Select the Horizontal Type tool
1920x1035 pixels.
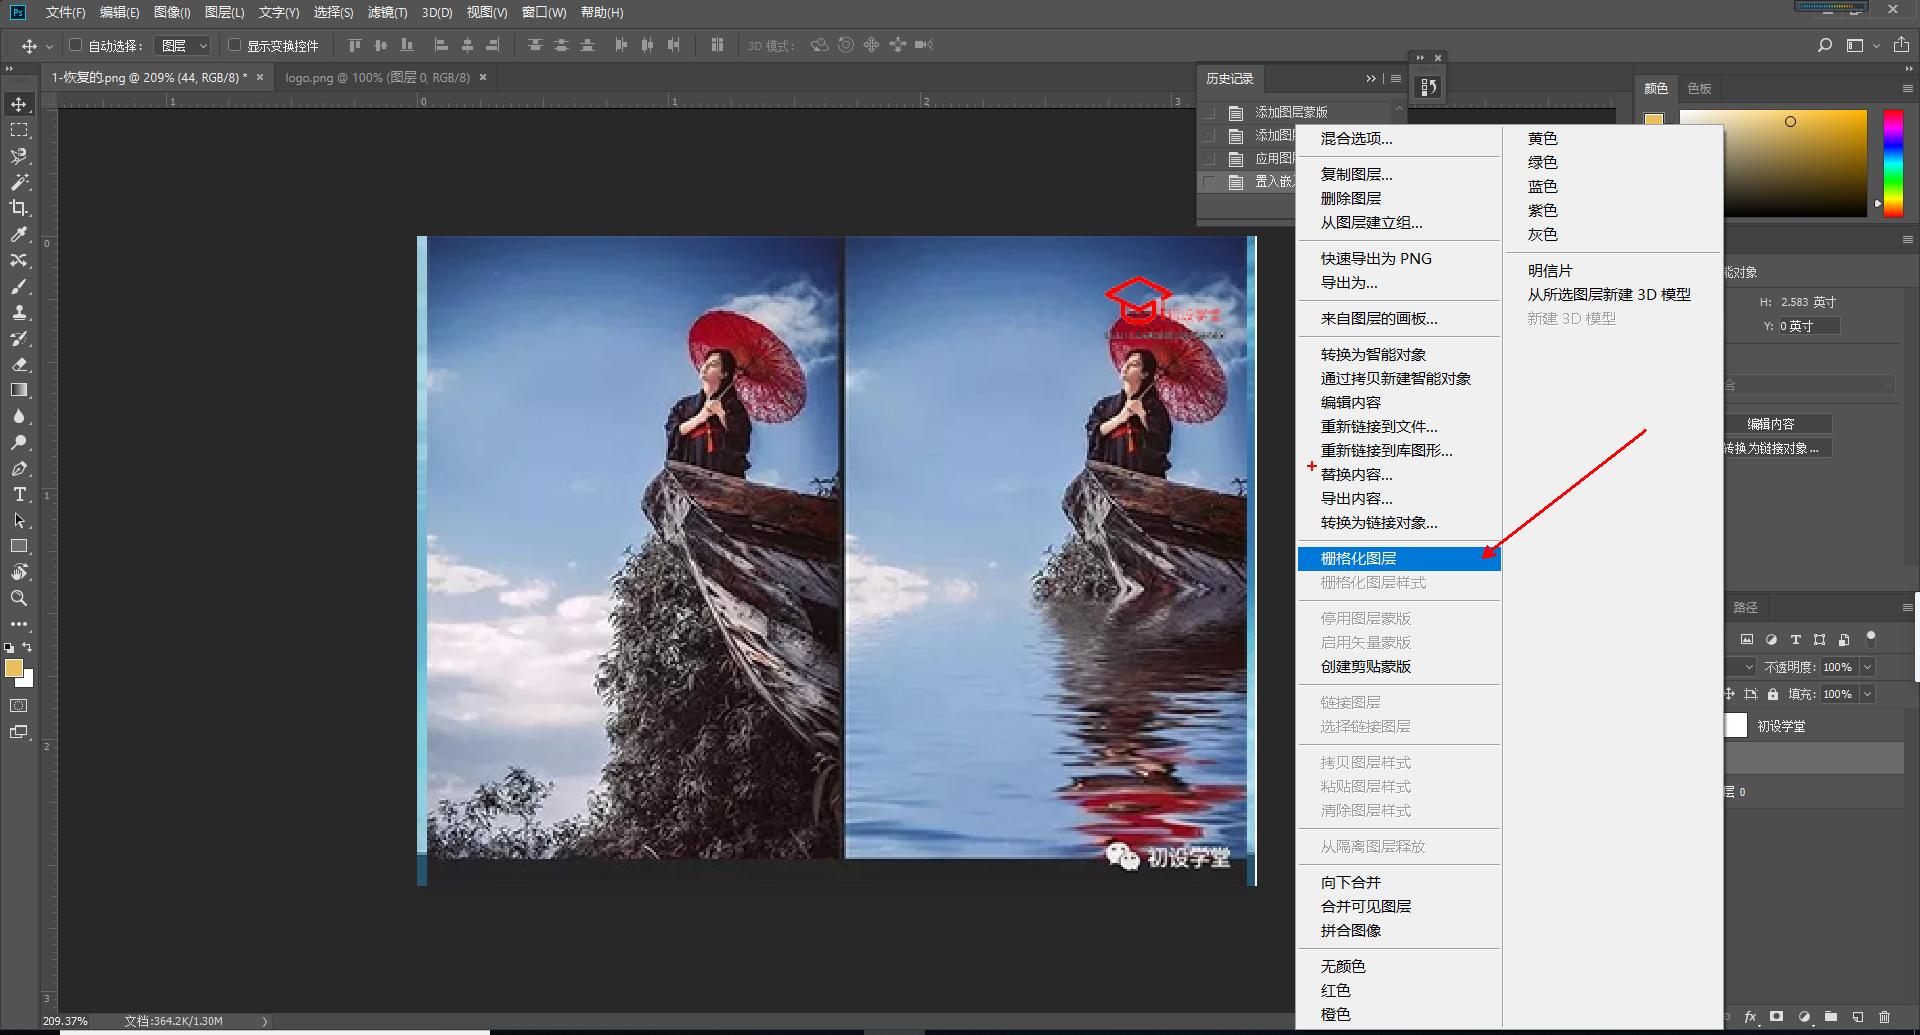18,494
